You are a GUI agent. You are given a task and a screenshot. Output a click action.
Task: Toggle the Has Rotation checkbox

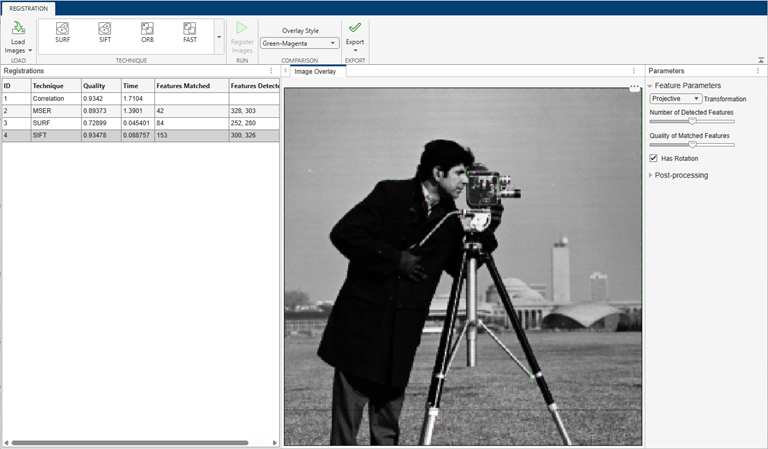(653, 158)
